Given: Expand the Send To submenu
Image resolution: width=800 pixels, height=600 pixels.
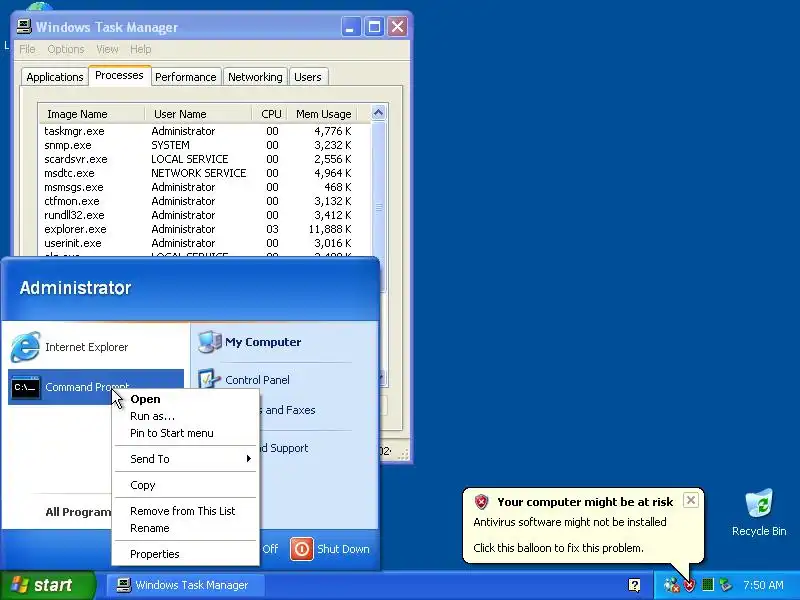Looking at the screenshot, I should pos(186,459).
